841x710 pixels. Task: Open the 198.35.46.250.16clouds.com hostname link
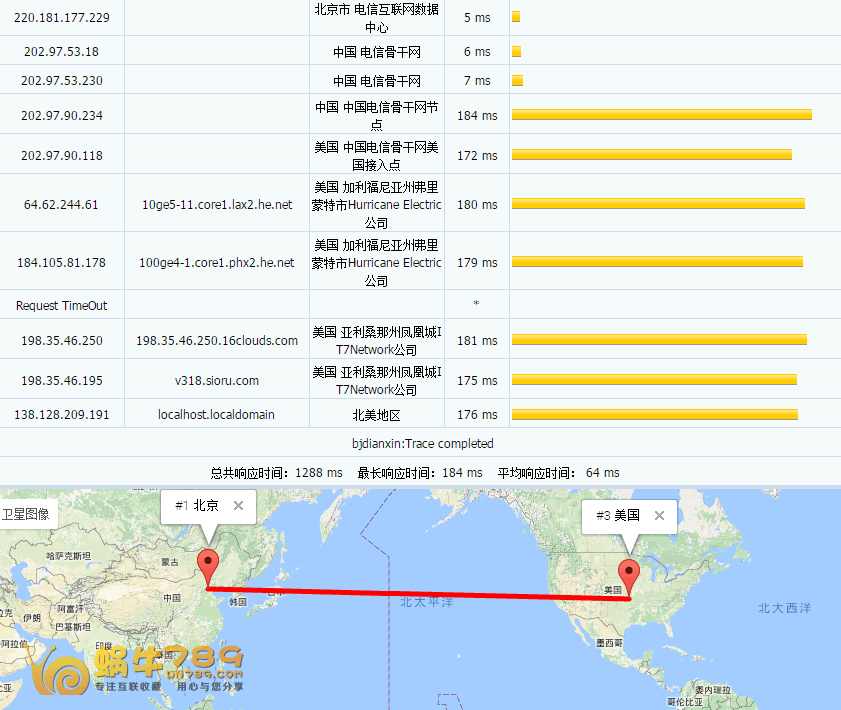point(216,340)
